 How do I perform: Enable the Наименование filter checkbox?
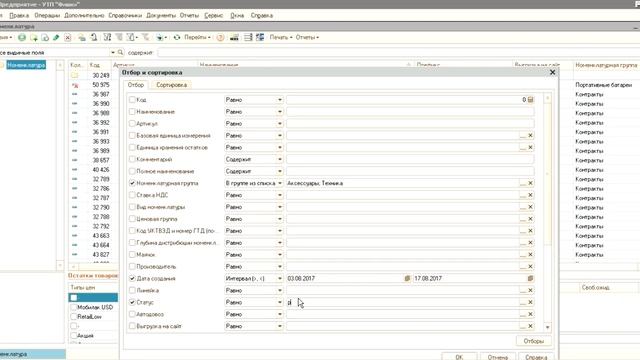pyautogui.click(x=132, y=111)
